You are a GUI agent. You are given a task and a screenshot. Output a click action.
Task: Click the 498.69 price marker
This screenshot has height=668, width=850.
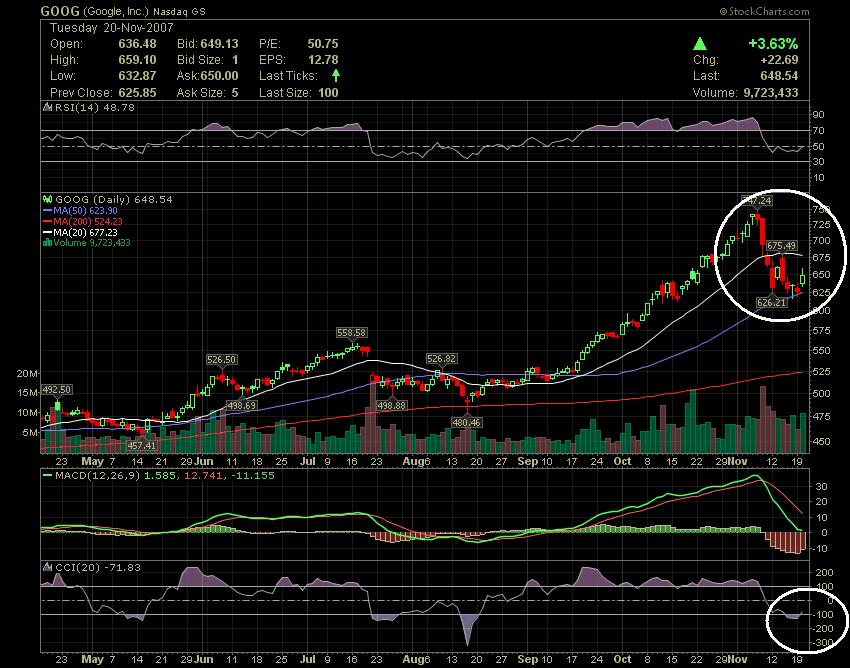click(x=241, y=405)
